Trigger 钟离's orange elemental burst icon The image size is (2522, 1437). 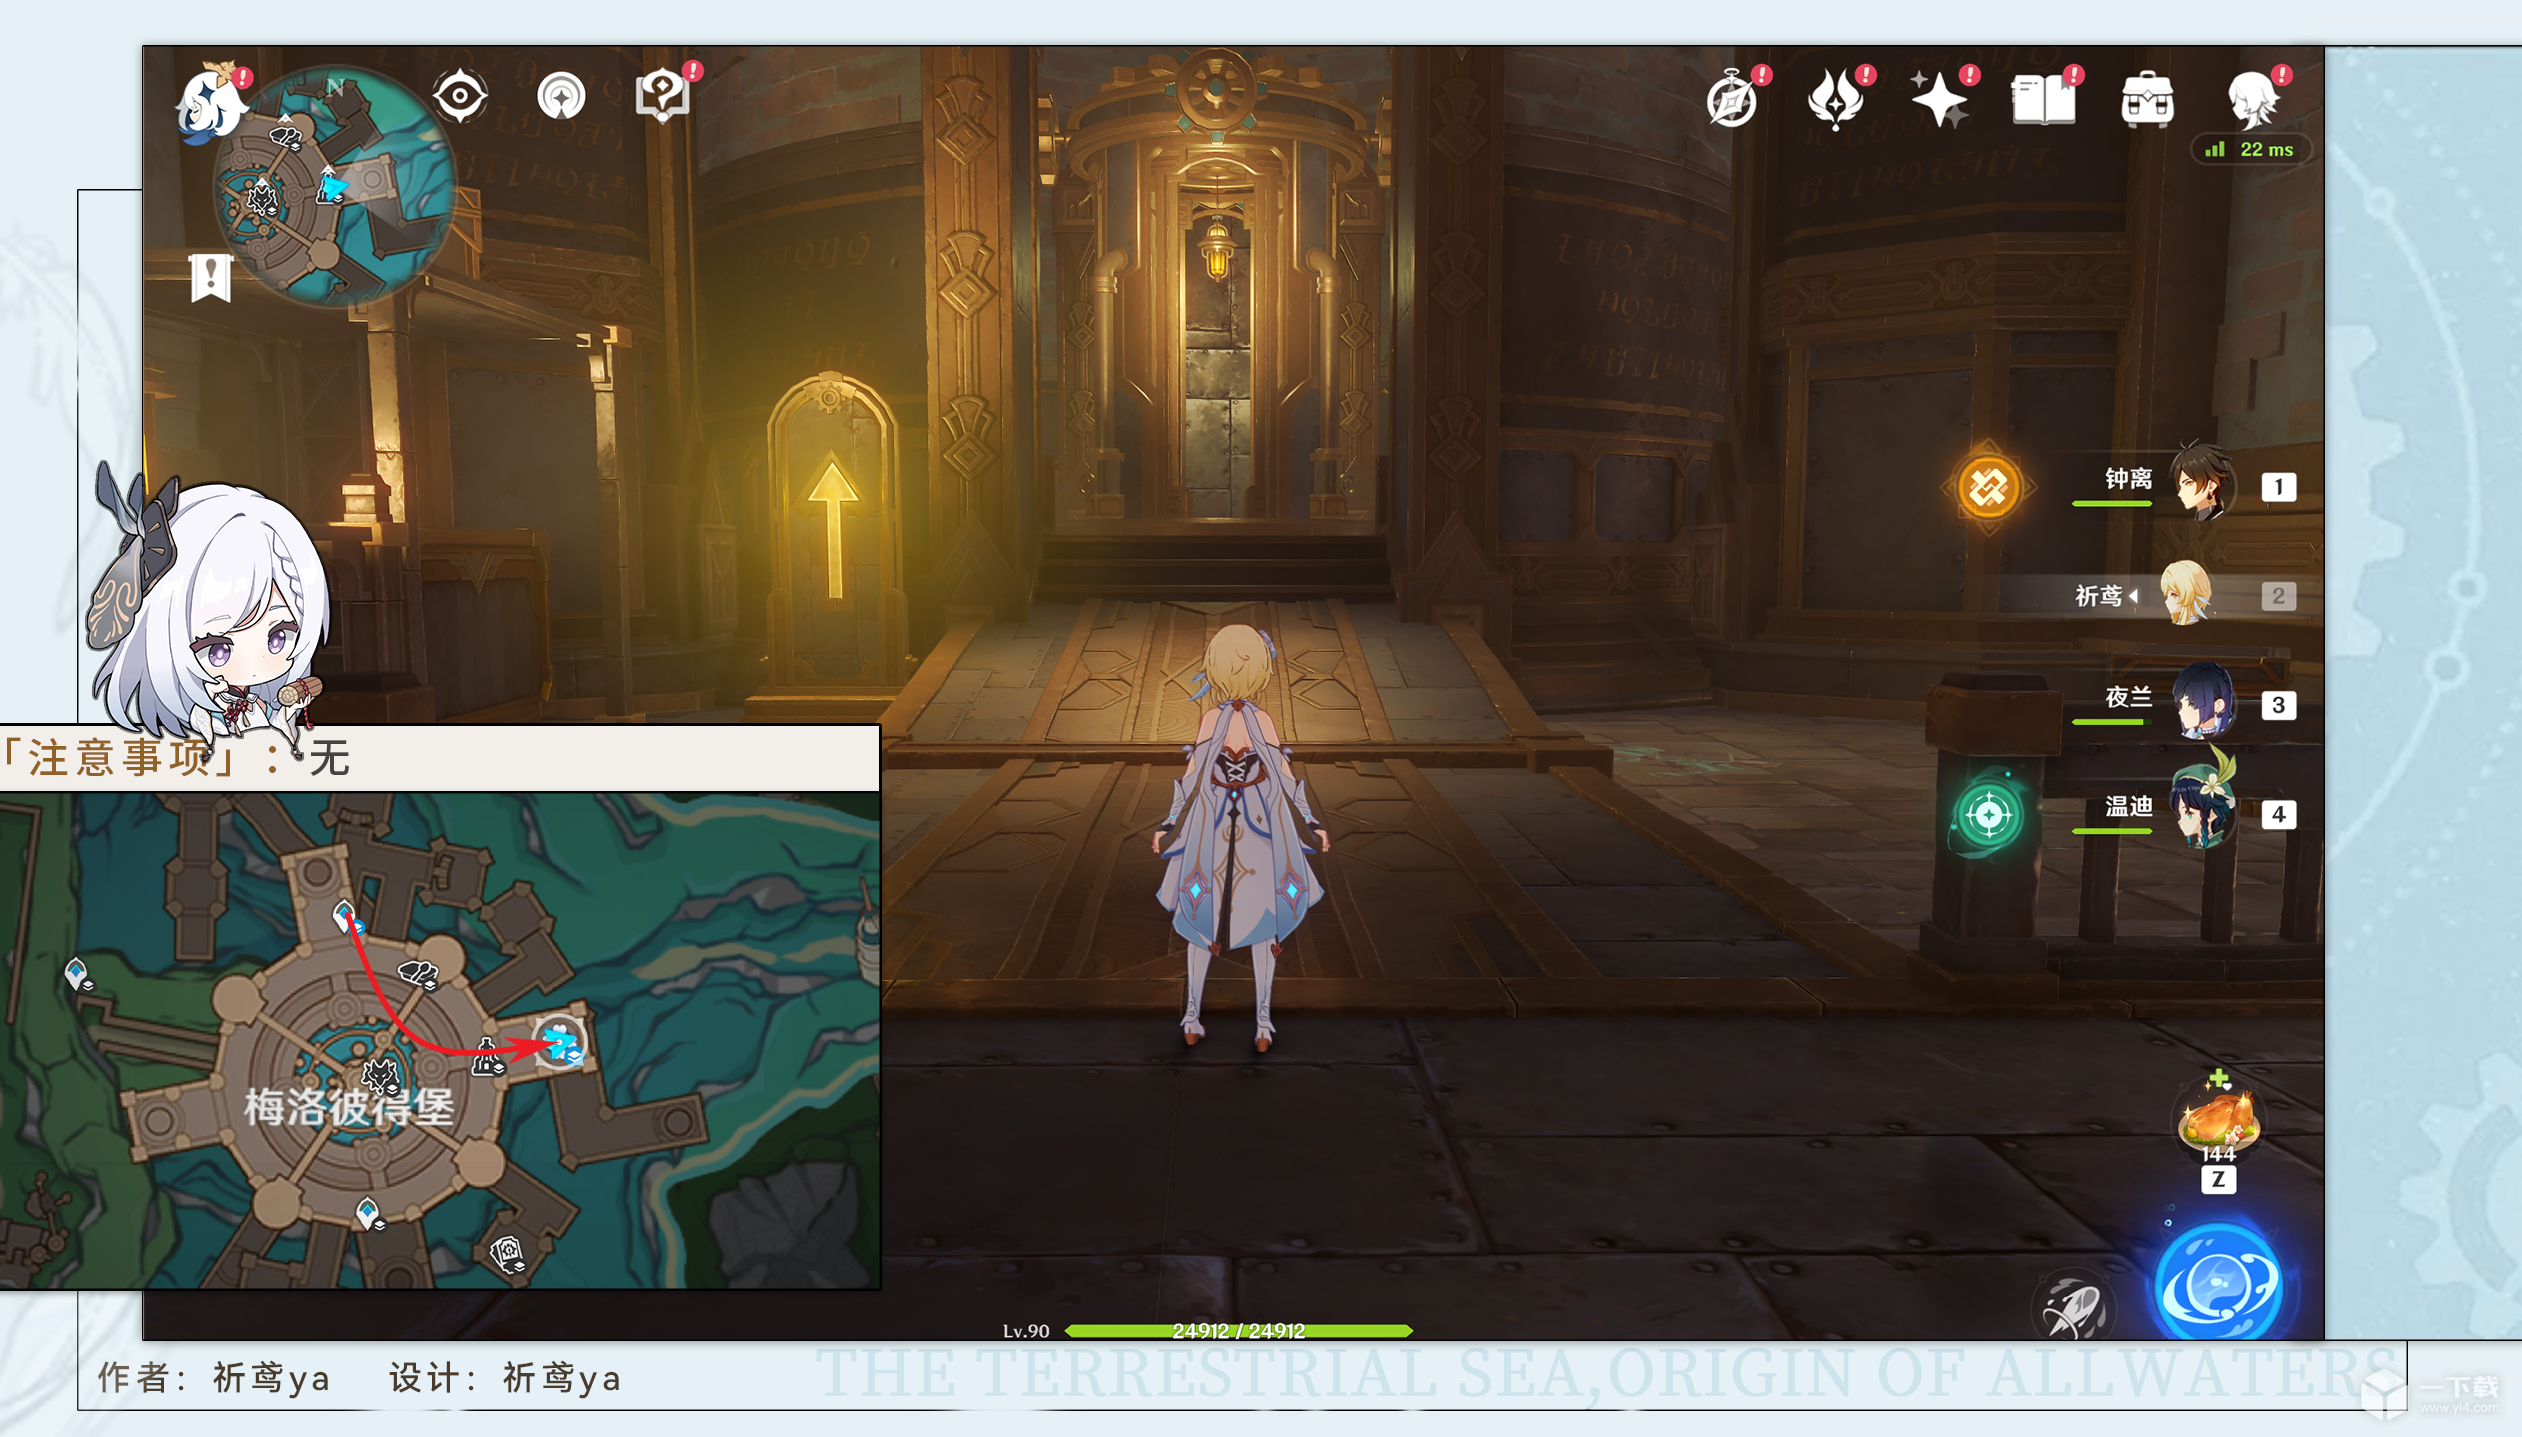pos(1988,488)
